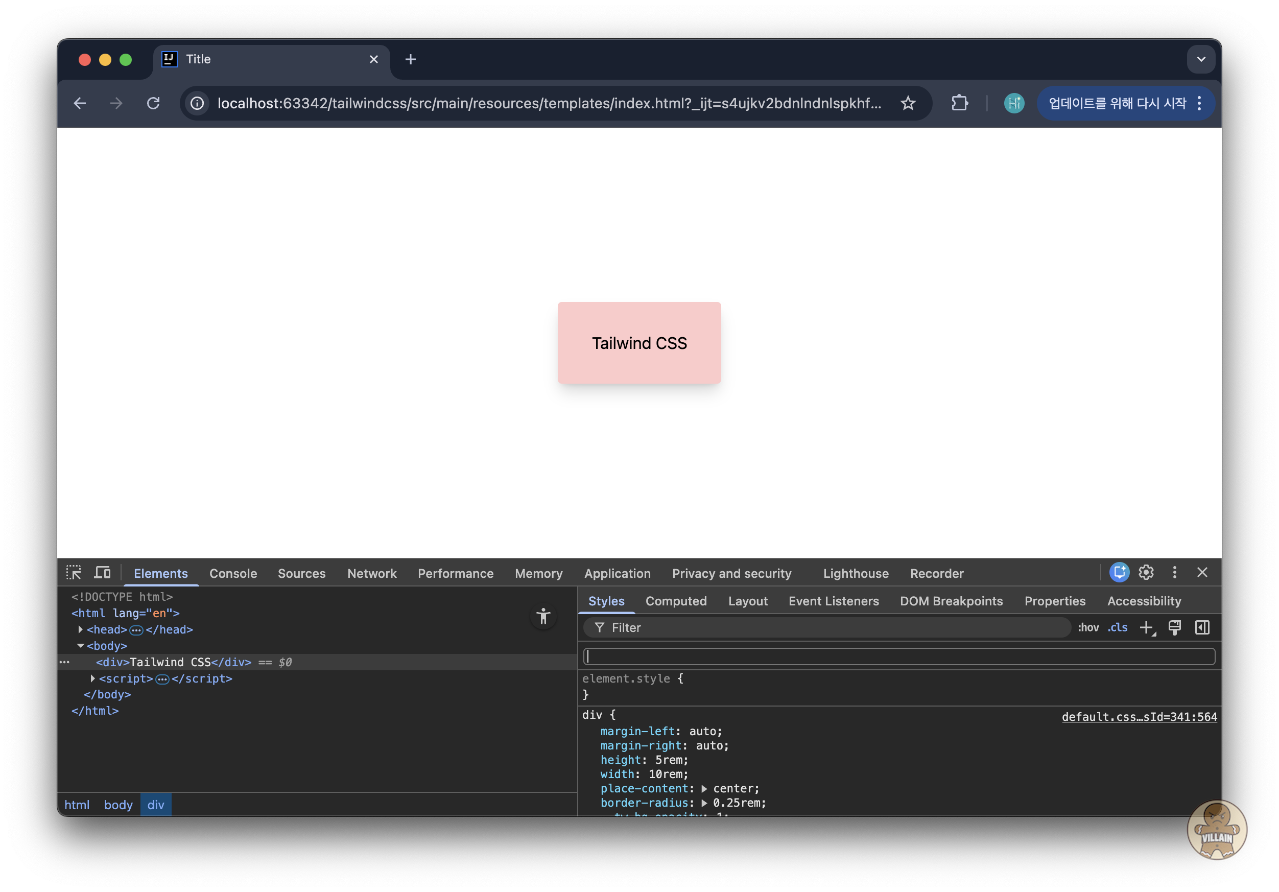Toggle the computed styles sidebar icon
This screenshot has width=1279, height=892.
coord(1202,628)
